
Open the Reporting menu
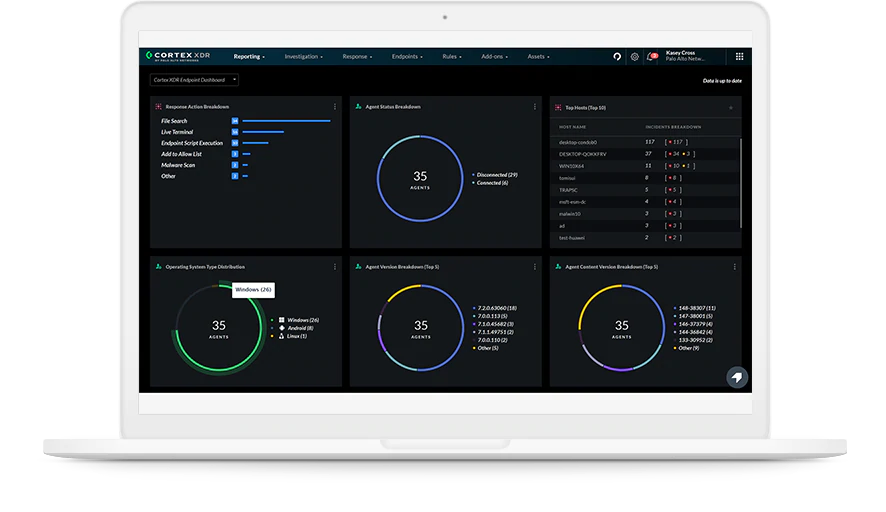tap(249, 57)
